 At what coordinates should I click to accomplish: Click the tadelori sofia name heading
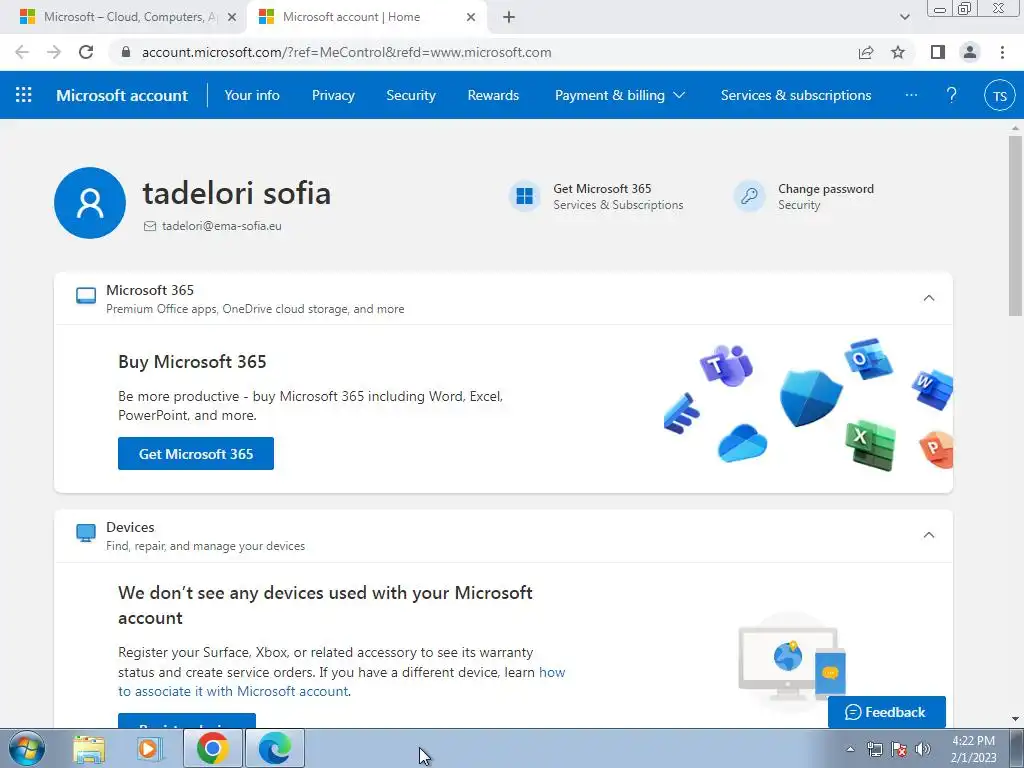[236, 193]
